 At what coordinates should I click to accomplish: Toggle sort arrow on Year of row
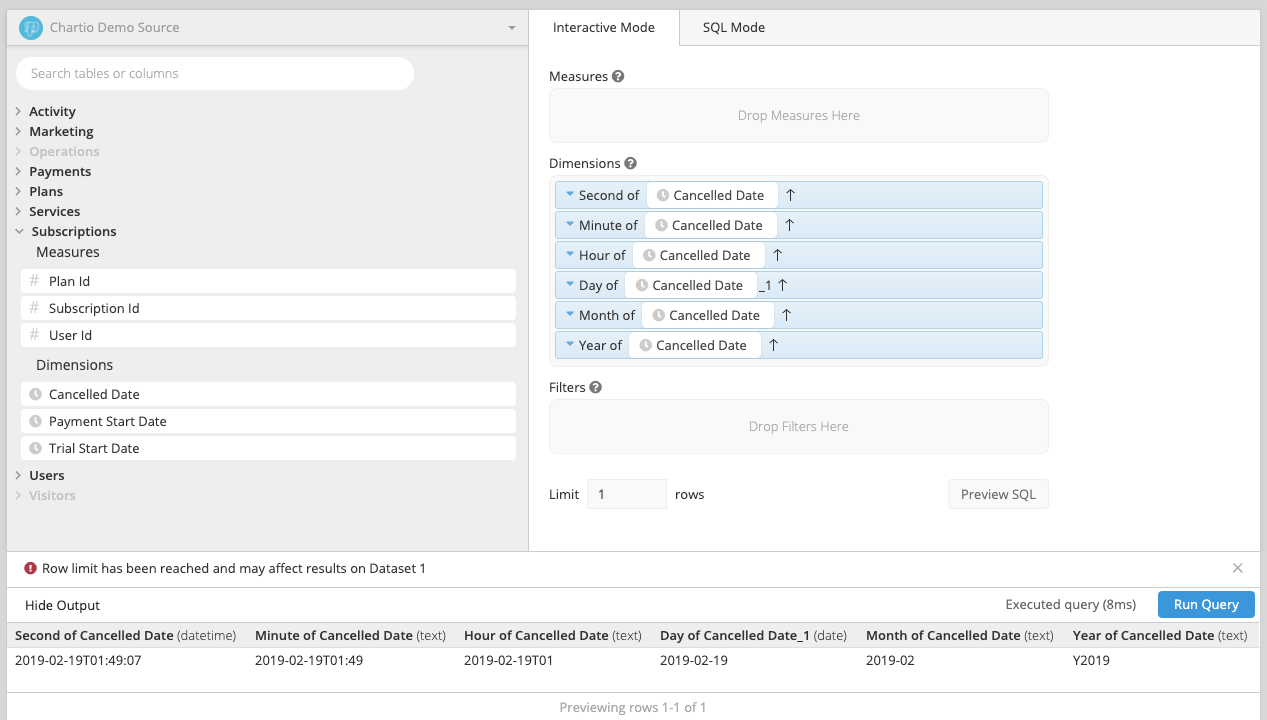(773, 345)
